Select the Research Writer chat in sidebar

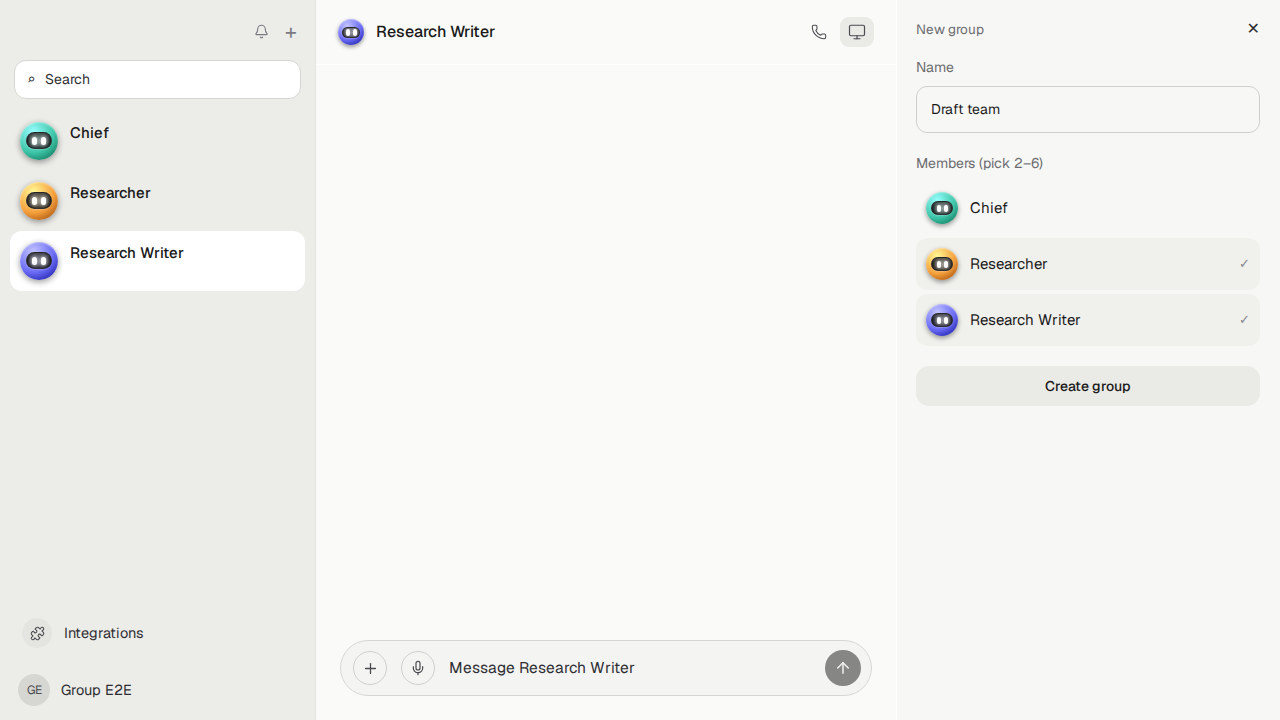click(157, 261)
